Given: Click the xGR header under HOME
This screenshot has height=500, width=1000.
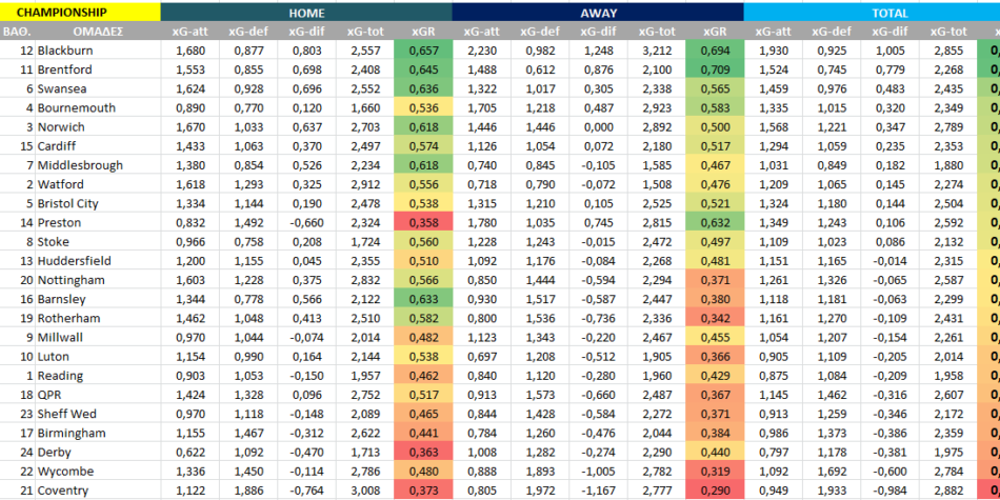Looking at the screenshot, I should [423, 32].
